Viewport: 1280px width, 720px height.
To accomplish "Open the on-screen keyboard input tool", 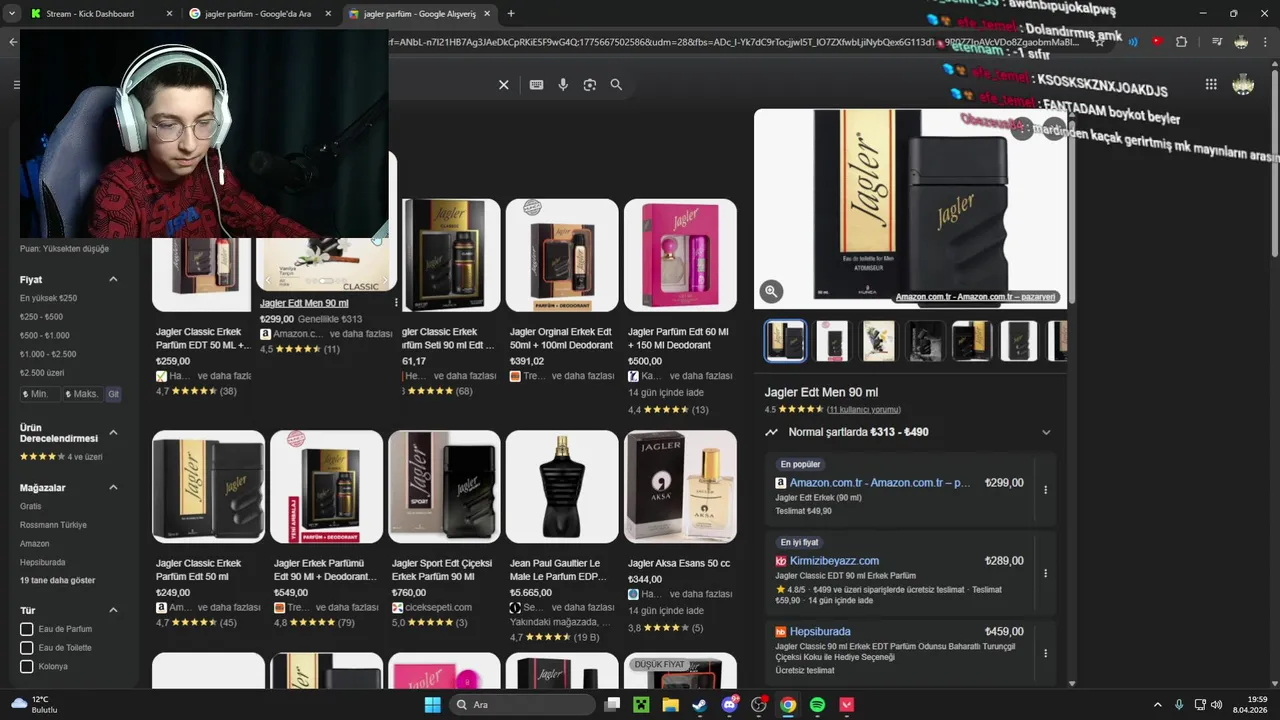I will click(536, 85).
